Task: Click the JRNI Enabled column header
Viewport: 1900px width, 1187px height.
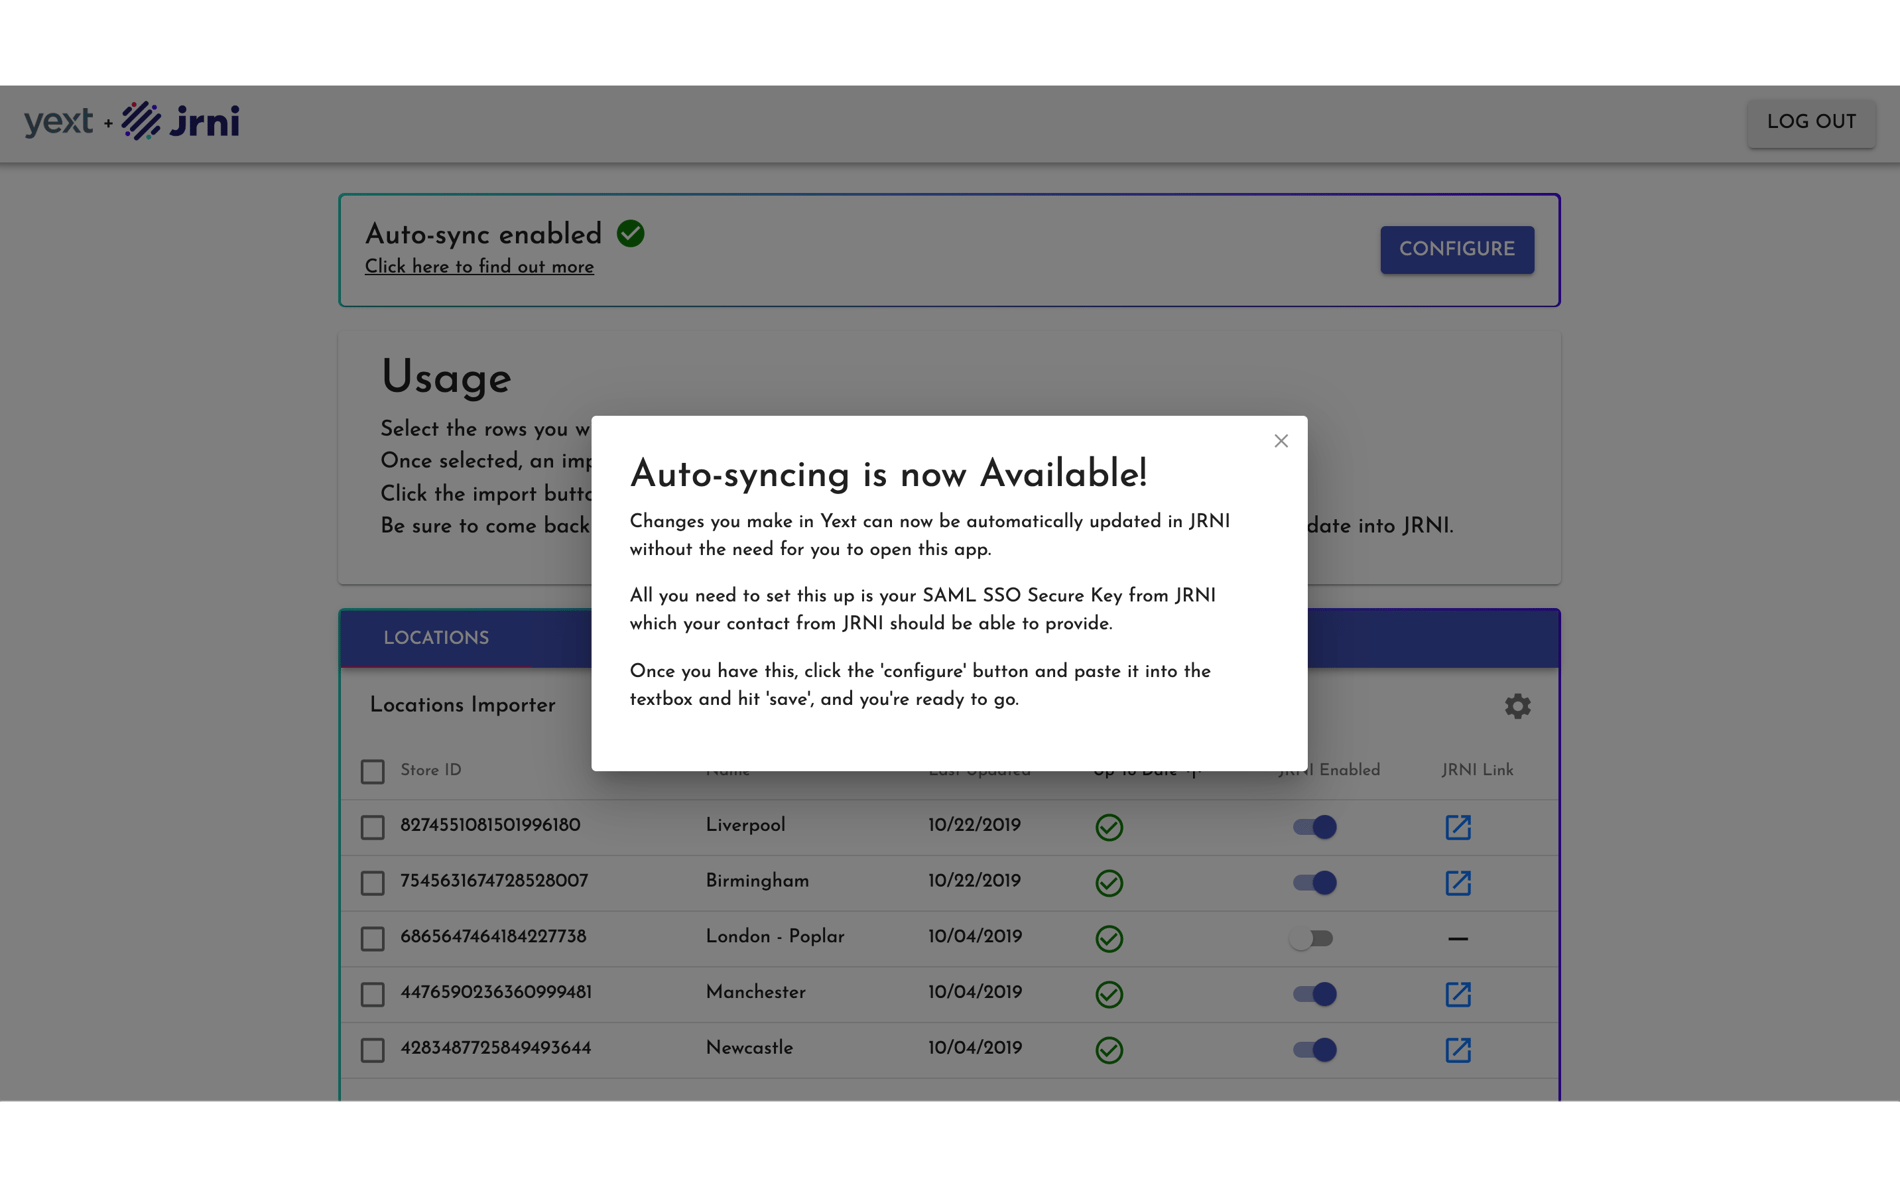Action: (x=1329, y=770)
